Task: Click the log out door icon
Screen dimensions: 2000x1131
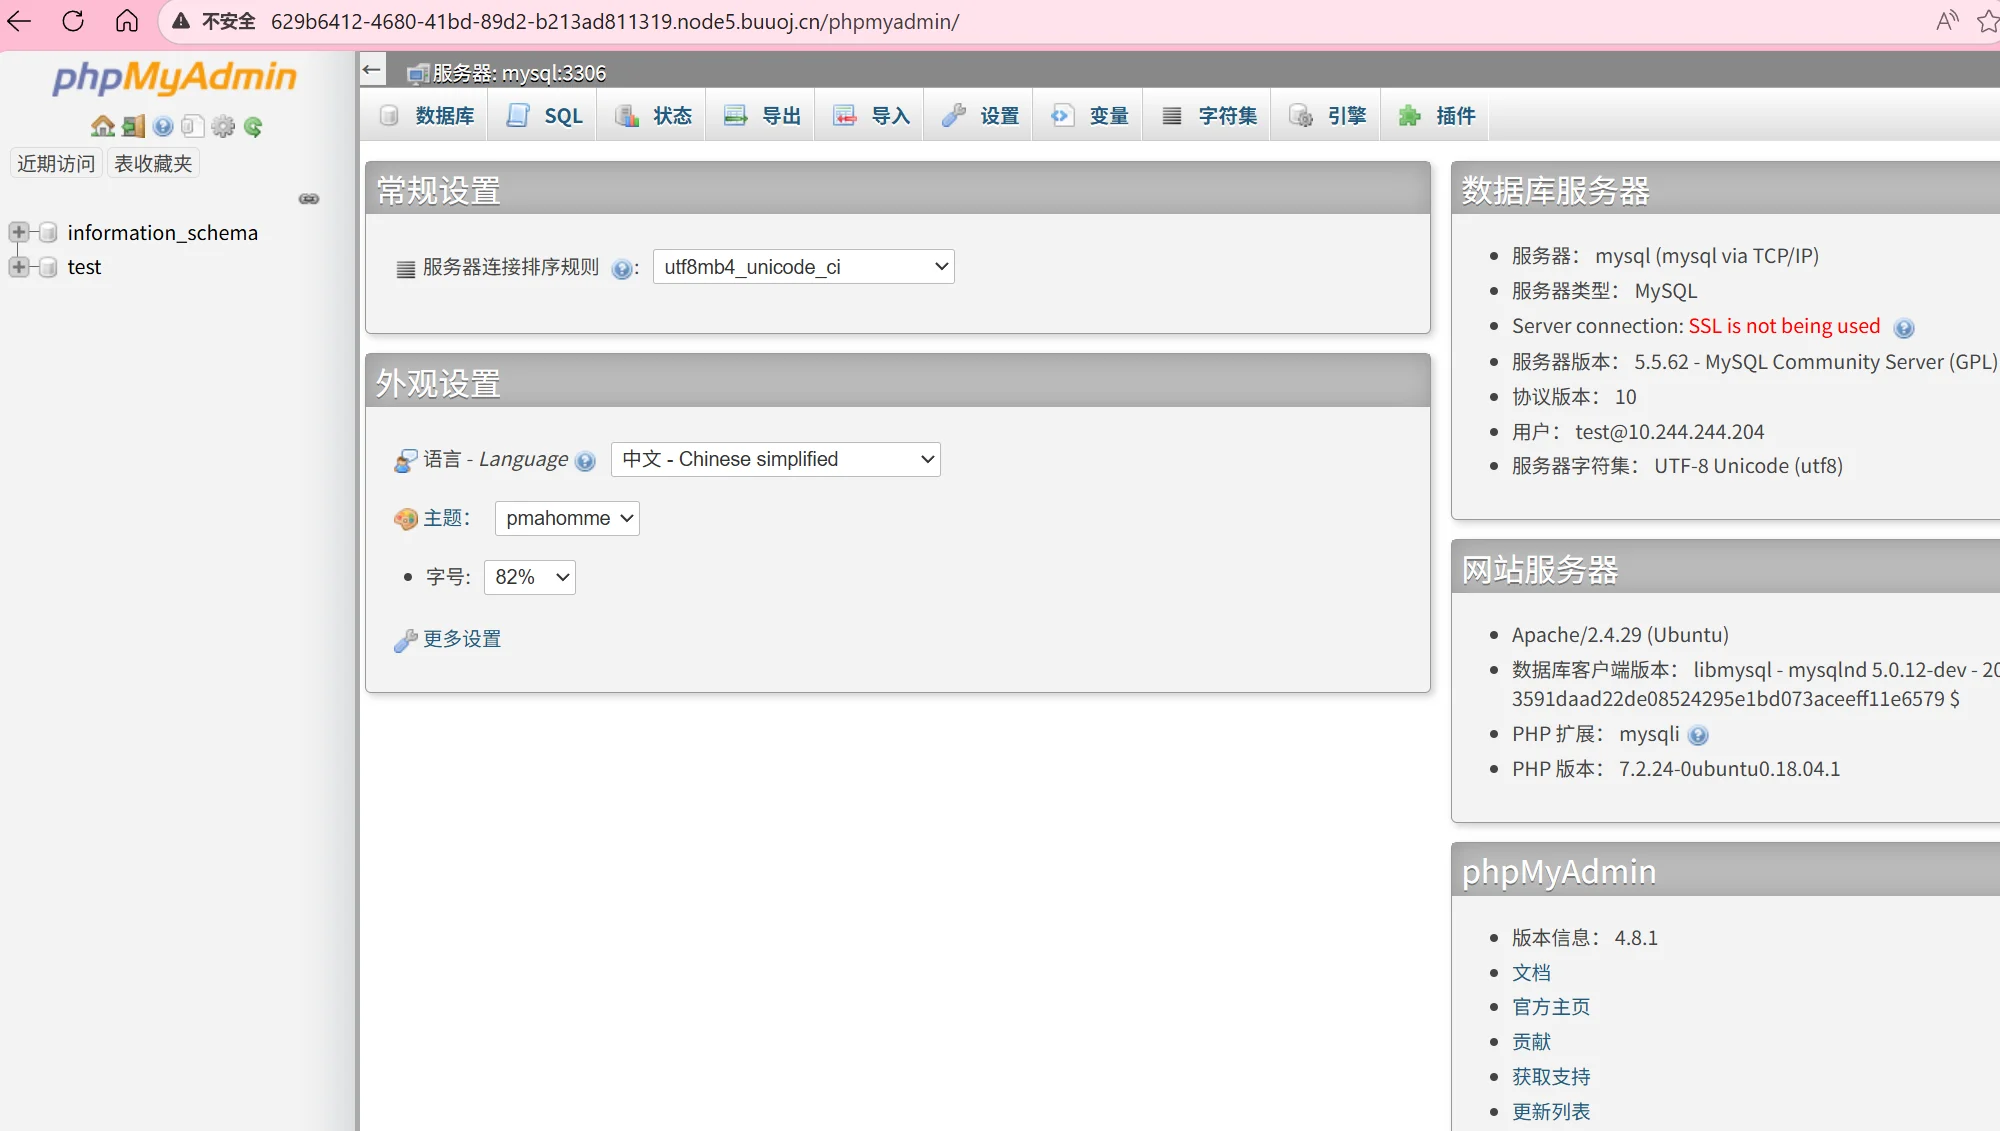Action: [x=133, y=126]
